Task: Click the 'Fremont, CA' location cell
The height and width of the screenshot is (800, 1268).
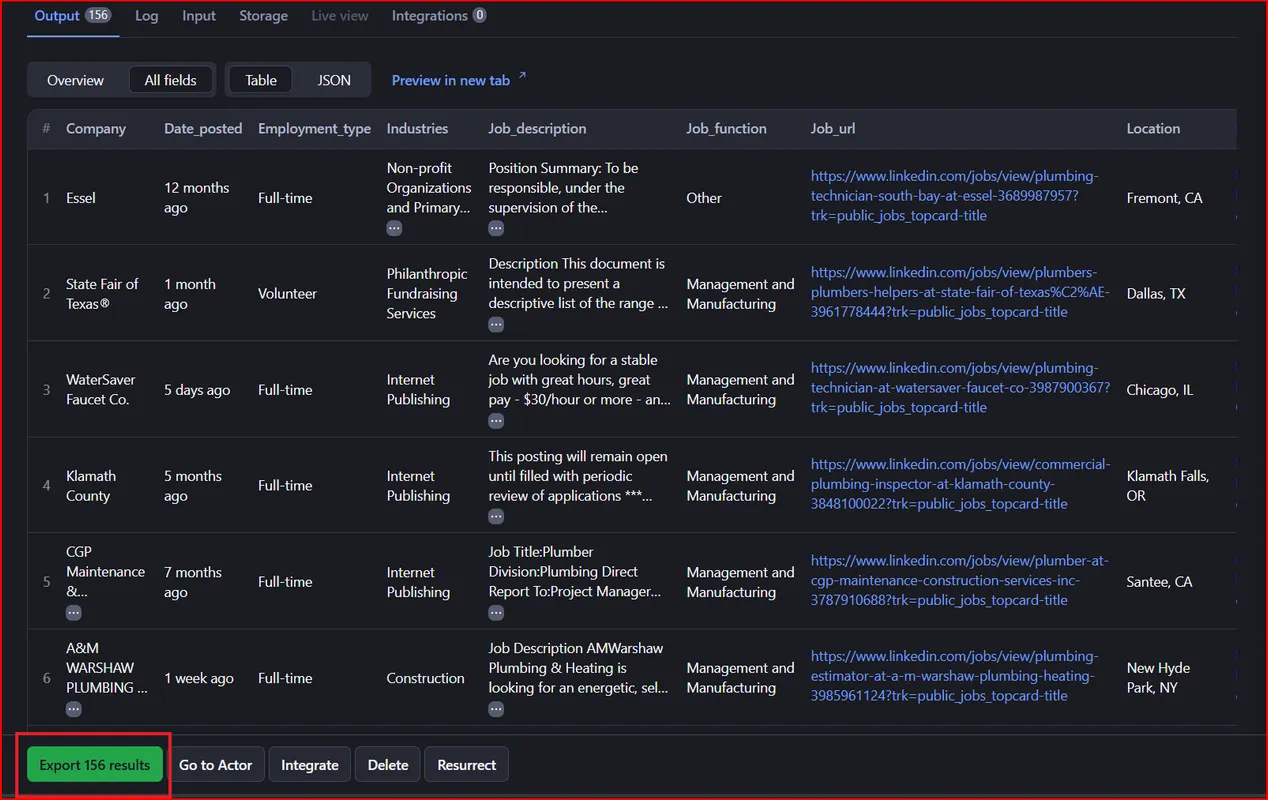Action: coord(1164,198)
